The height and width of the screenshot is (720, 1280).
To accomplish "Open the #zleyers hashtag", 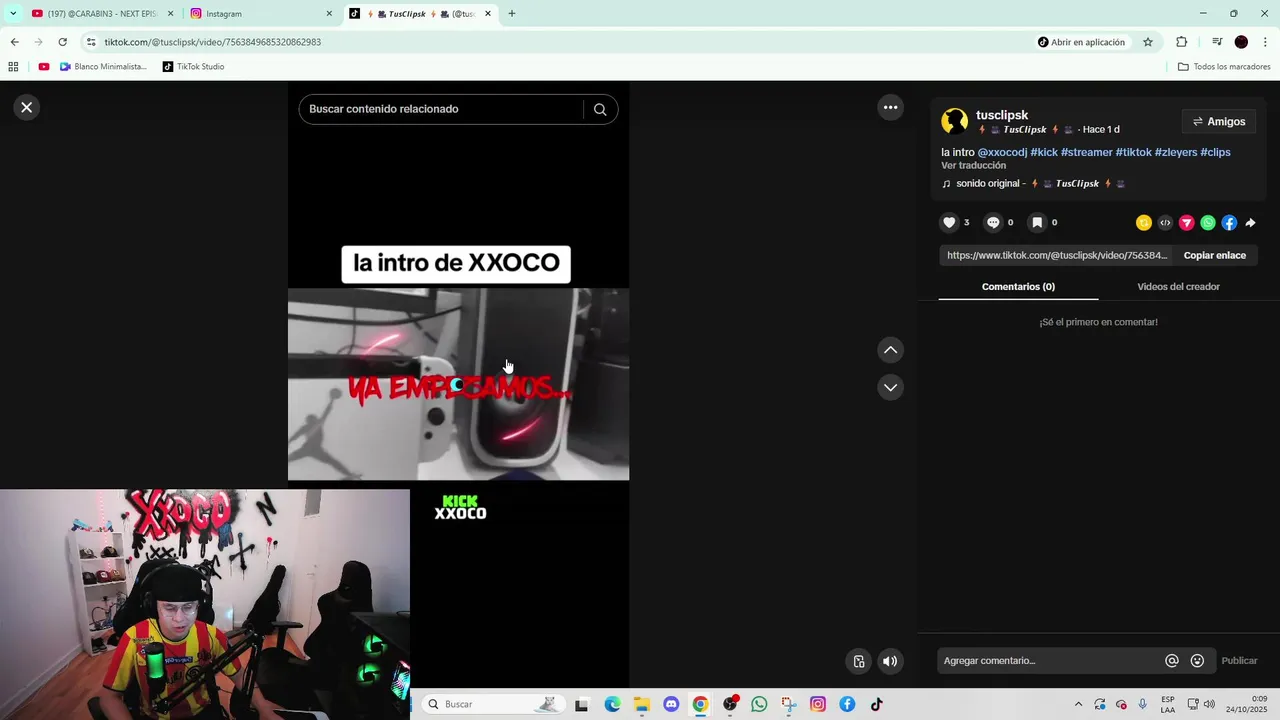I will click(x=1176, y=152).
